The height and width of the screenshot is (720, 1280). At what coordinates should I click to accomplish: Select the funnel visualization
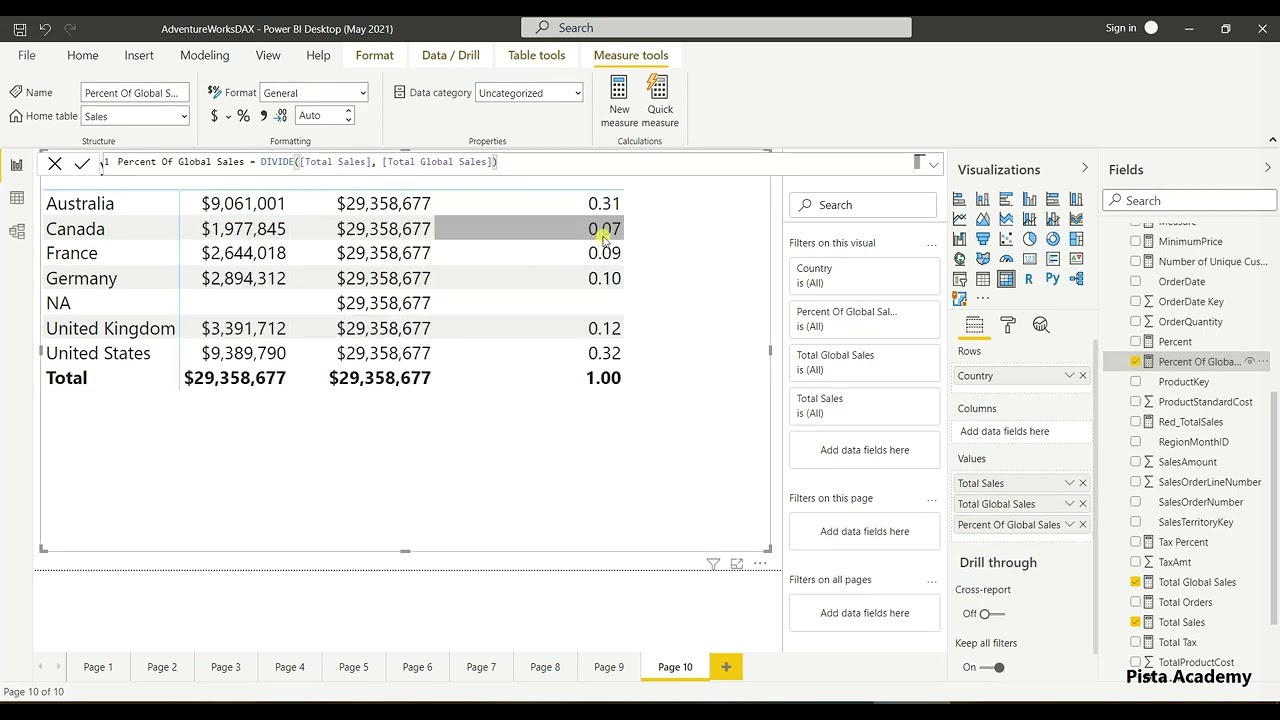(983, 239)
